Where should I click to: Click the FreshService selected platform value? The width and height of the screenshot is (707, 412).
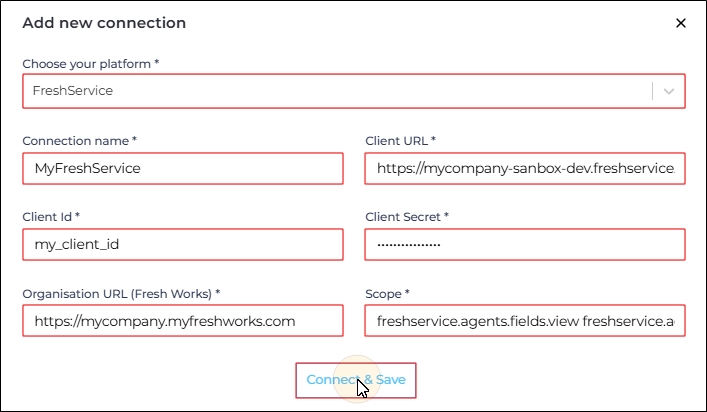[x=73, y=91]
